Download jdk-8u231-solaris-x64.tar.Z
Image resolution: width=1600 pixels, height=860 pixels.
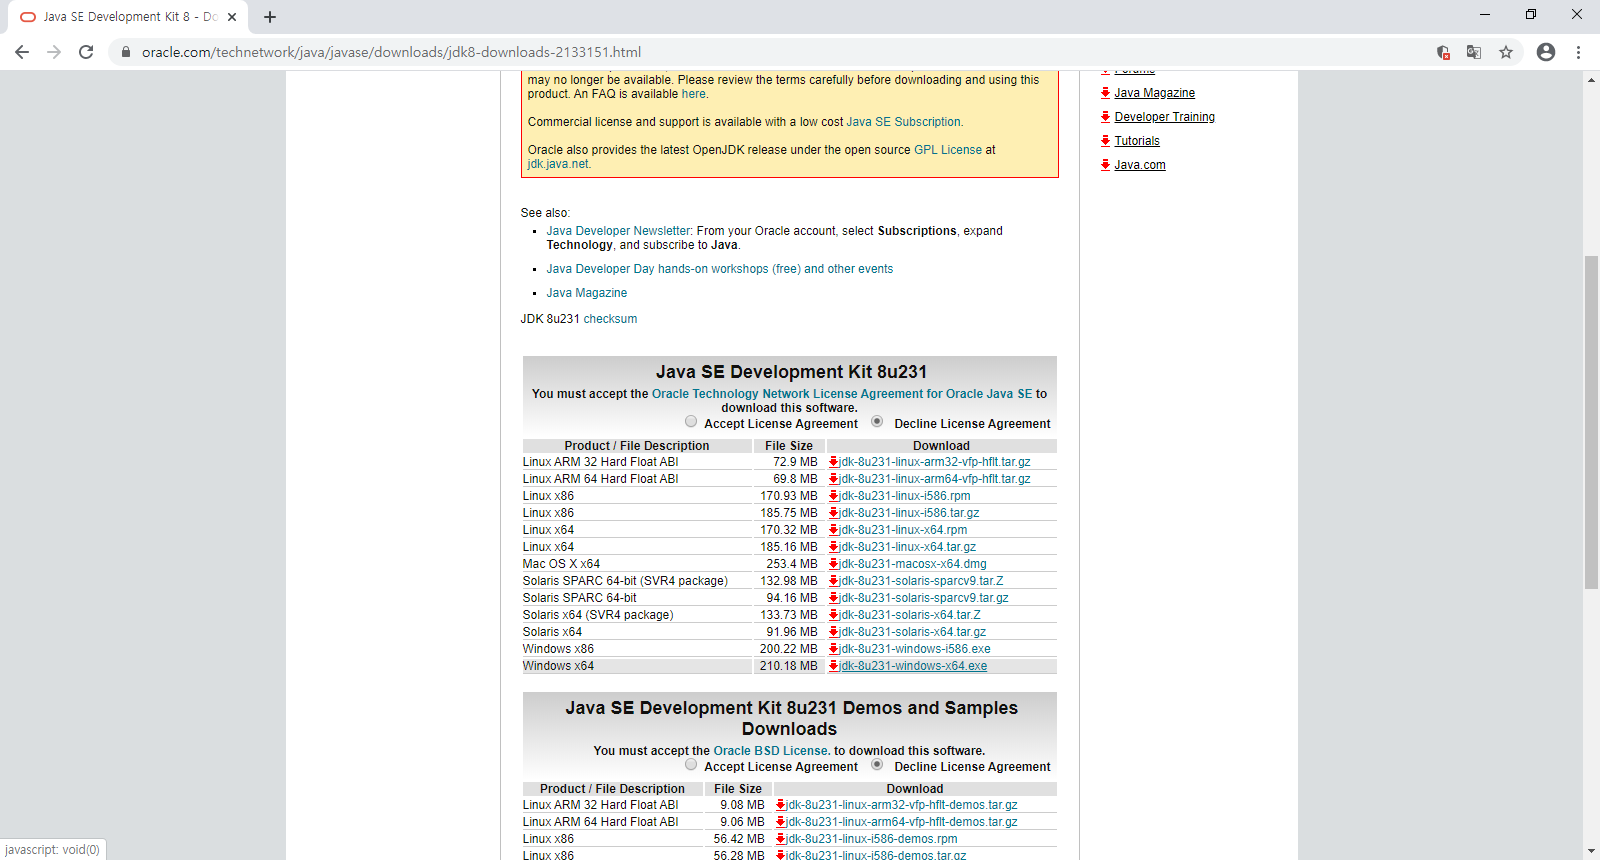[910, 615]
